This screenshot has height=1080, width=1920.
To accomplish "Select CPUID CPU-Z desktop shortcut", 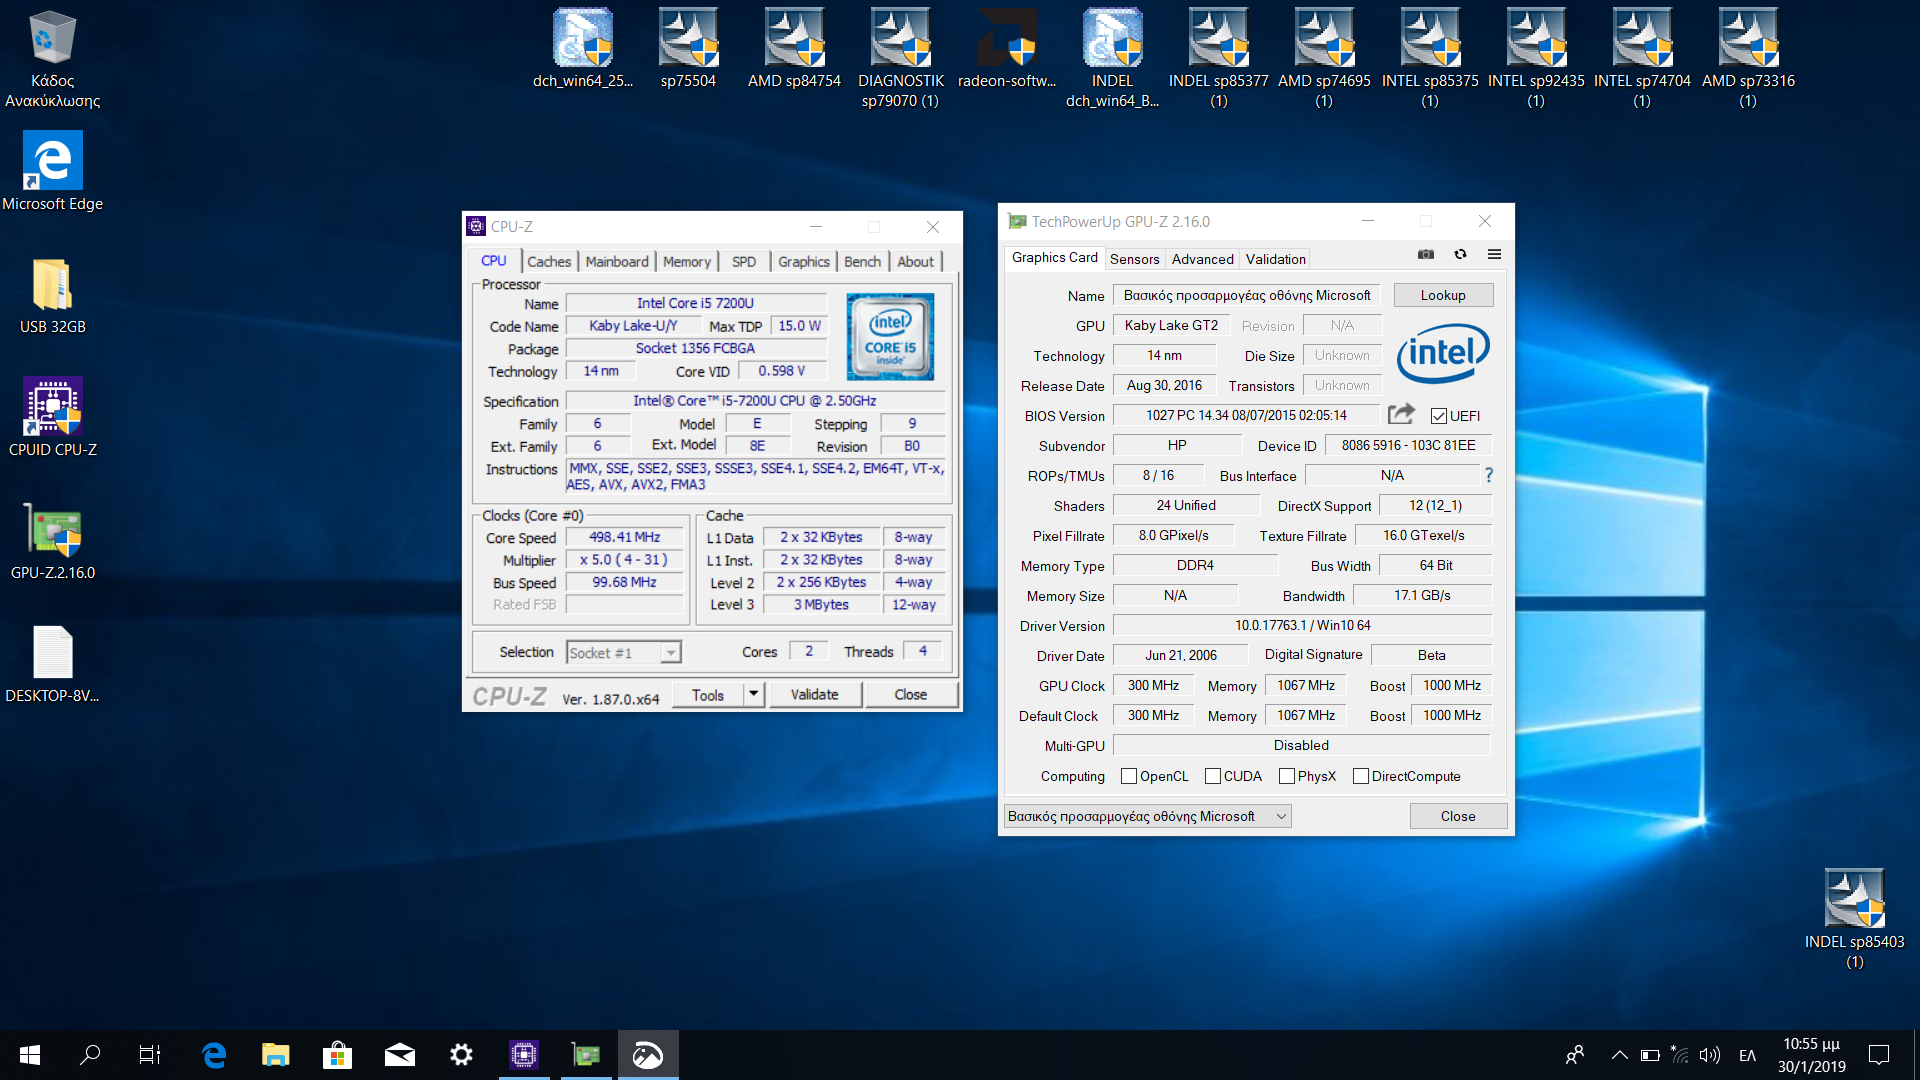I will [x=52, y=418].
